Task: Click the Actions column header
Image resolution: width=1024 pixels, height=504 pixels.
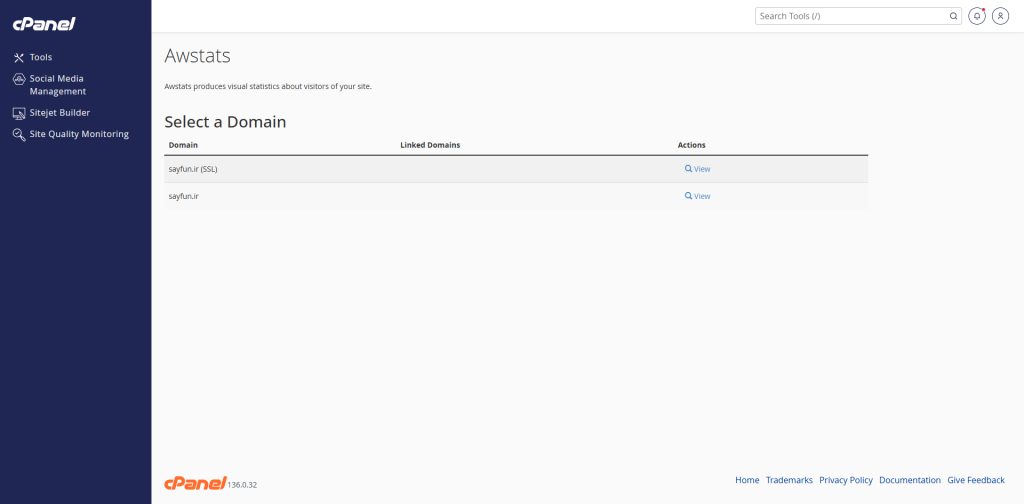Action: click(x=692, y=145)
